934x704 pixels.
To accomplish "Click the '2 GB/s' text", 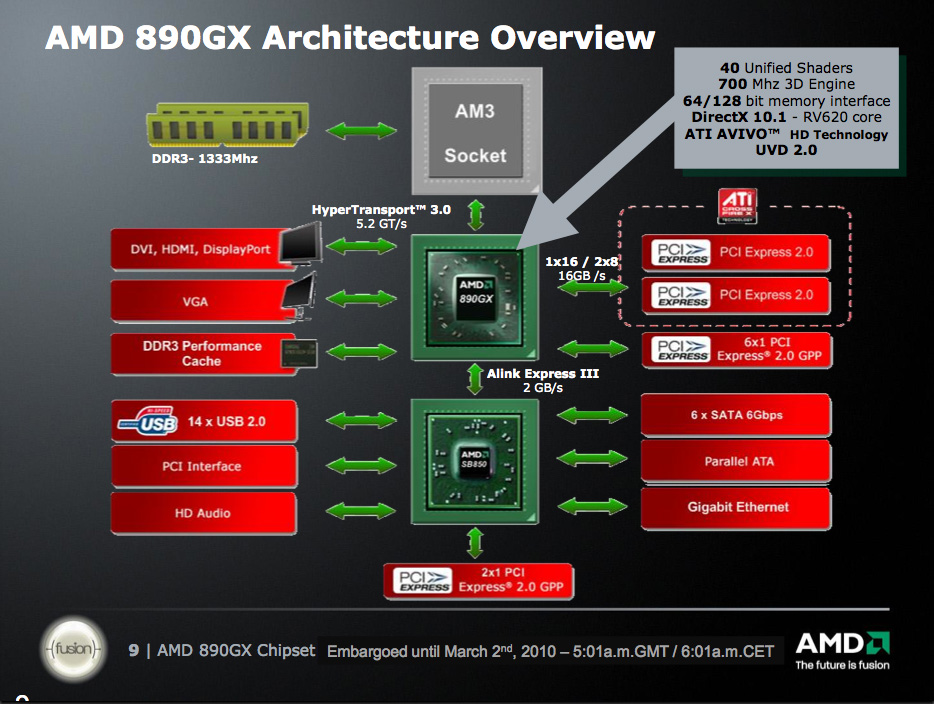I will [x=543, y=388].
